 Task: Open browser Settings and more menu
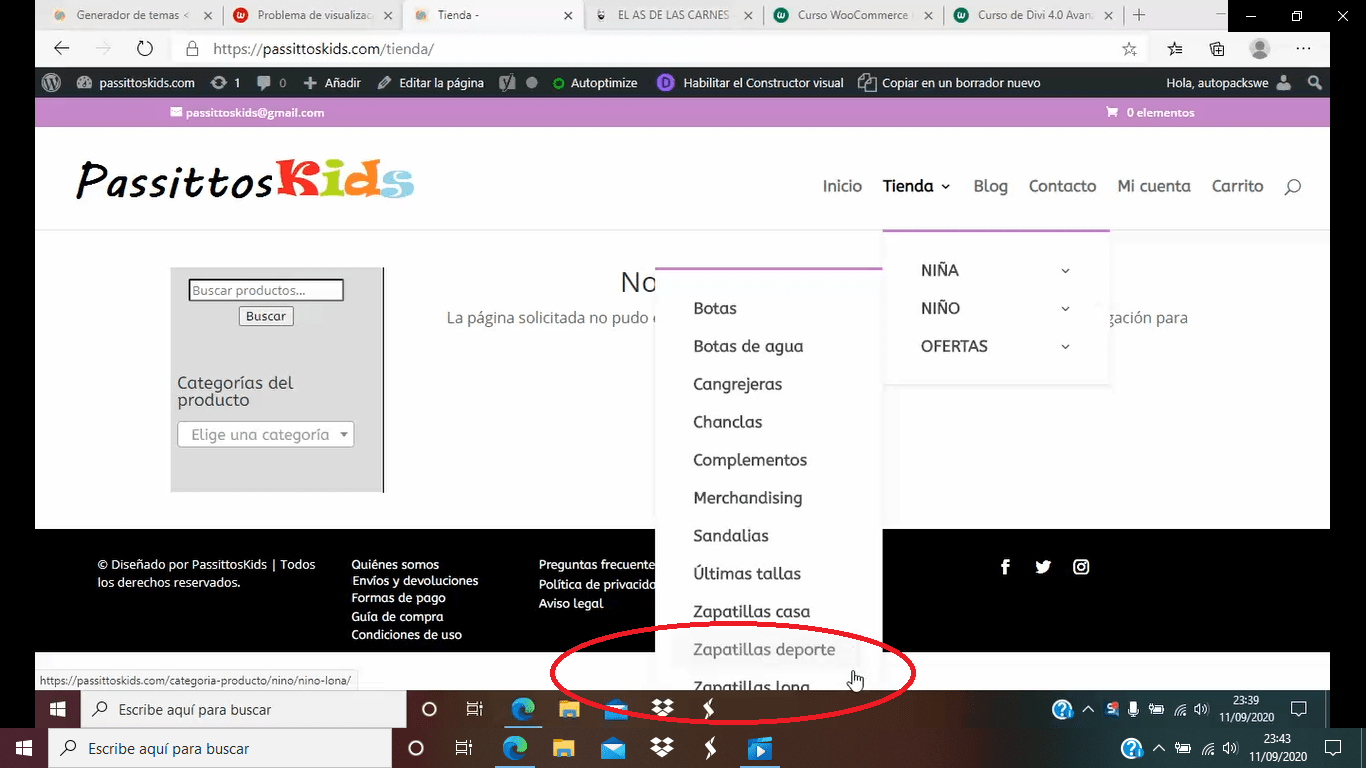click(1303, 48)
